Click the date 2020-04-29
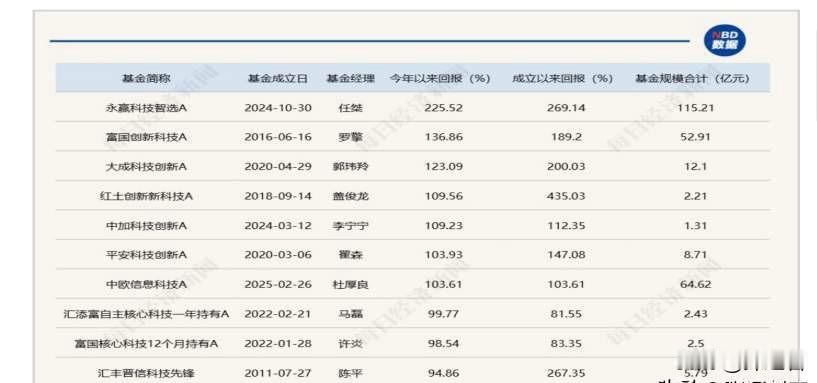The height and width of the screenshot is (383, 817). coord(278,167)
